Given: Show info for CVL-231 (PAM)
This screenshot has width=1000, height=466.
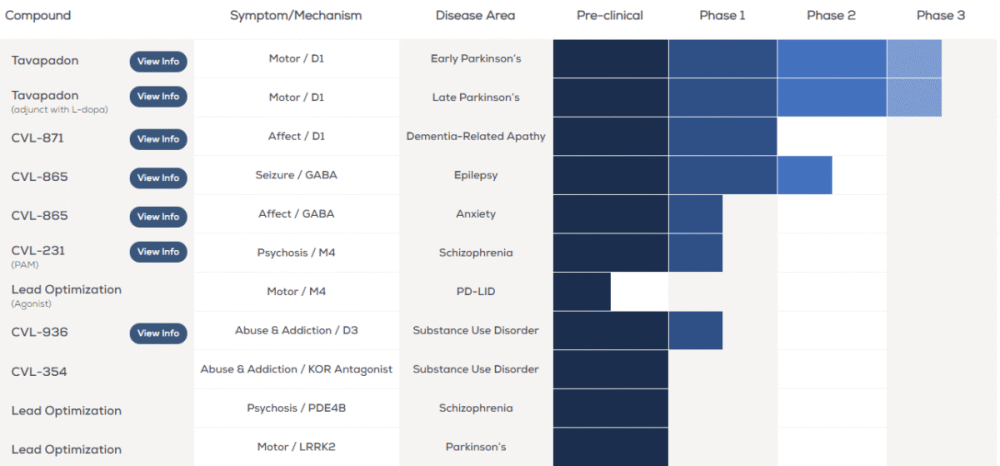Looking at the screenshot, I should [x=158, y=252].
